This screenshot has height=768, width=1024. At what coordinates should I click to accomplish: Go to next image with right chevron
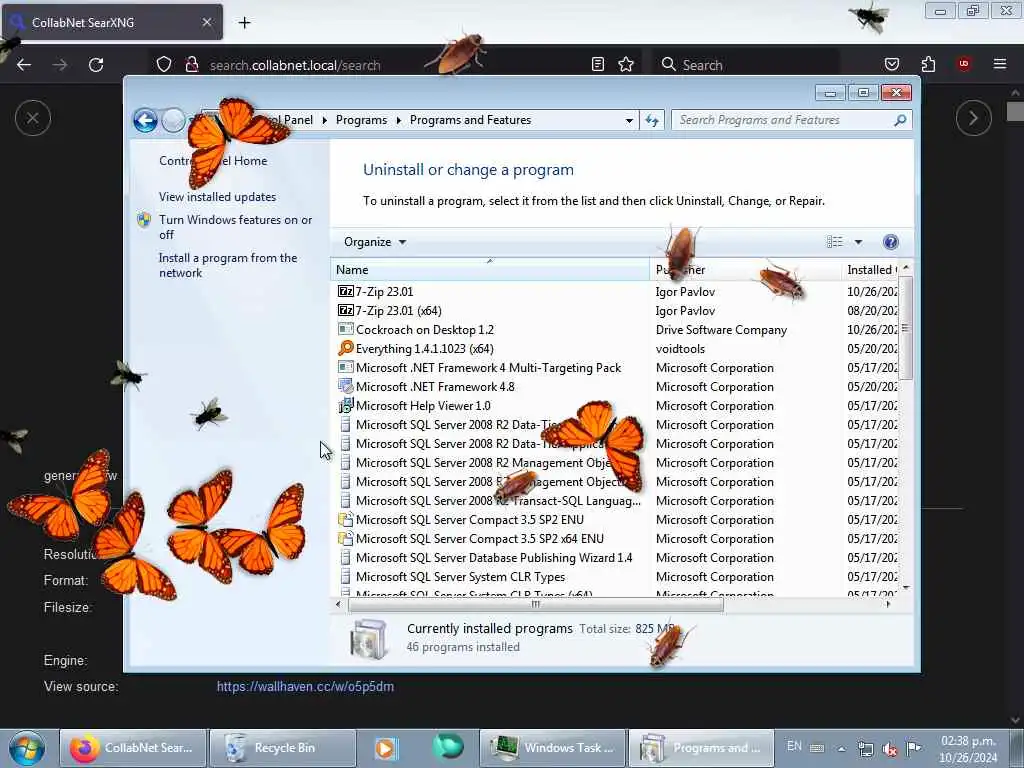[973, 118]
